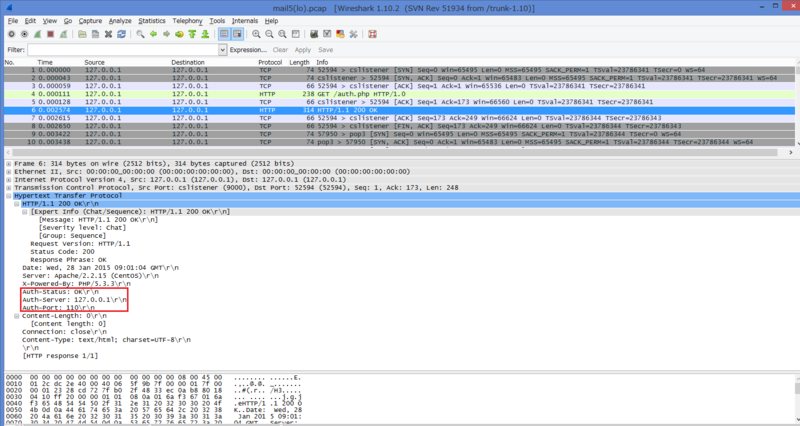The height and width of the screenshot is (426, 800).
Task: Collapse the Expert Info subtree
Action: [x=25, y=212]
